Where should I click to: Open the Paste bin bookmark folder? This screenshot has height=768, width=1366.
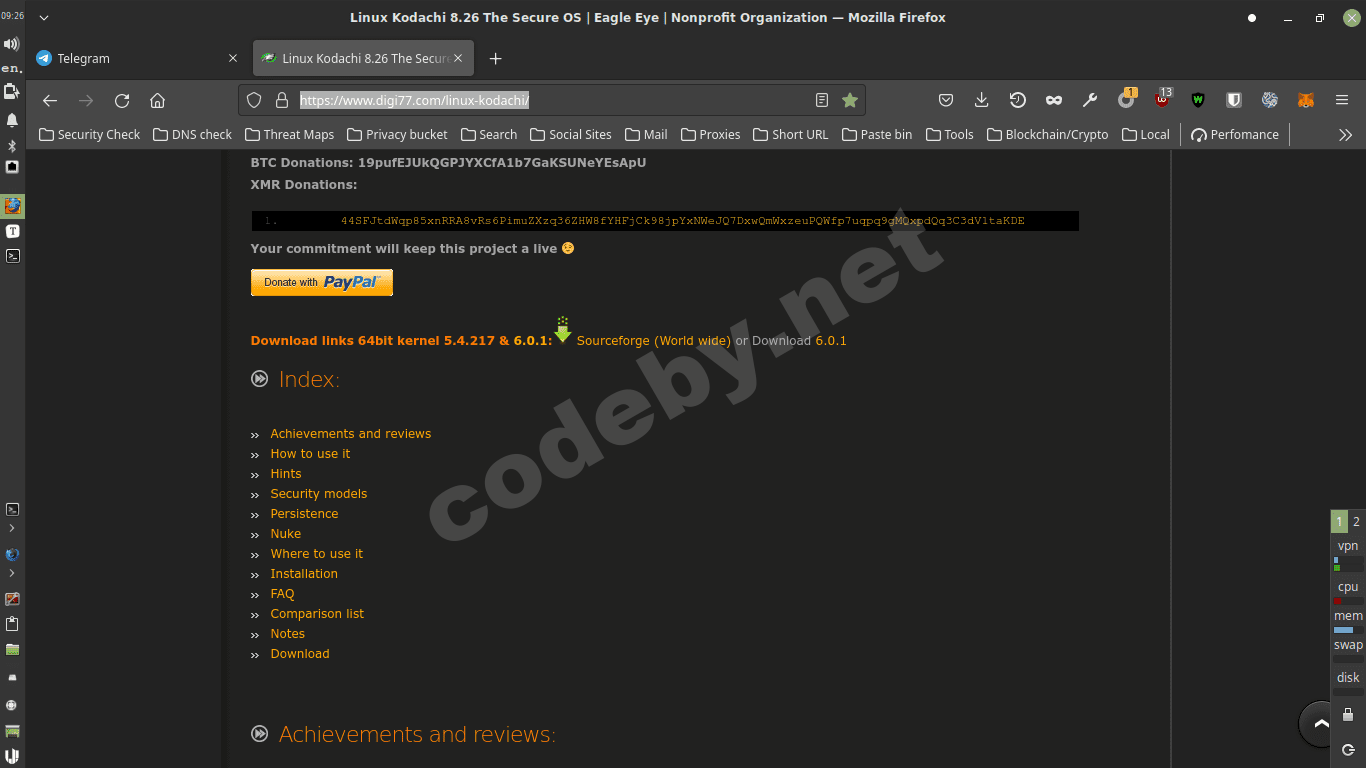pos(877,135)
